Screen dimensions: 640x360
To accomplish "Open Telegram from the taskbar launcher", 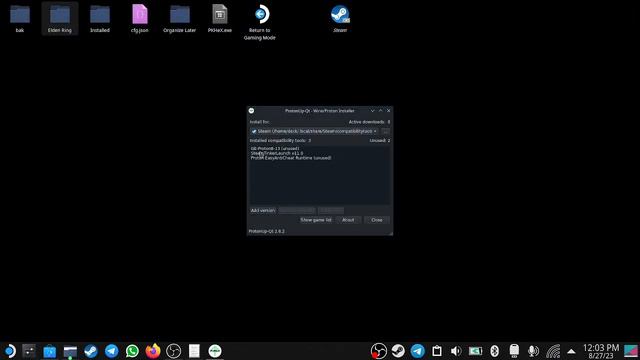I will (111, 351).
